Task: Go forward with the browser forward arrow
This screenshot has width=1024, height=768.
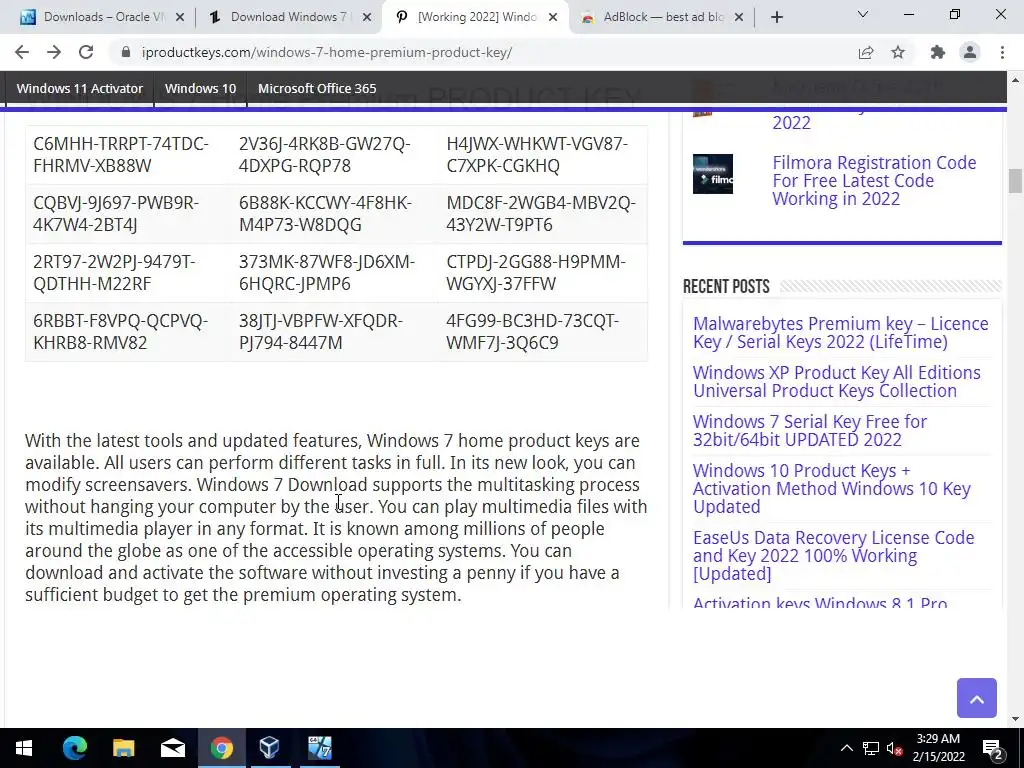Action: (54, 52)
